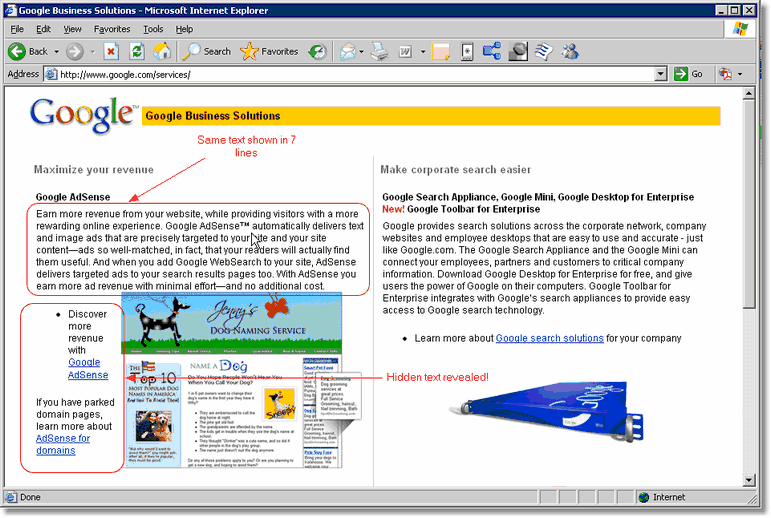
Task: Open the Search pane from toolbar
Action: pyautogui.click(x=206, y=51)
